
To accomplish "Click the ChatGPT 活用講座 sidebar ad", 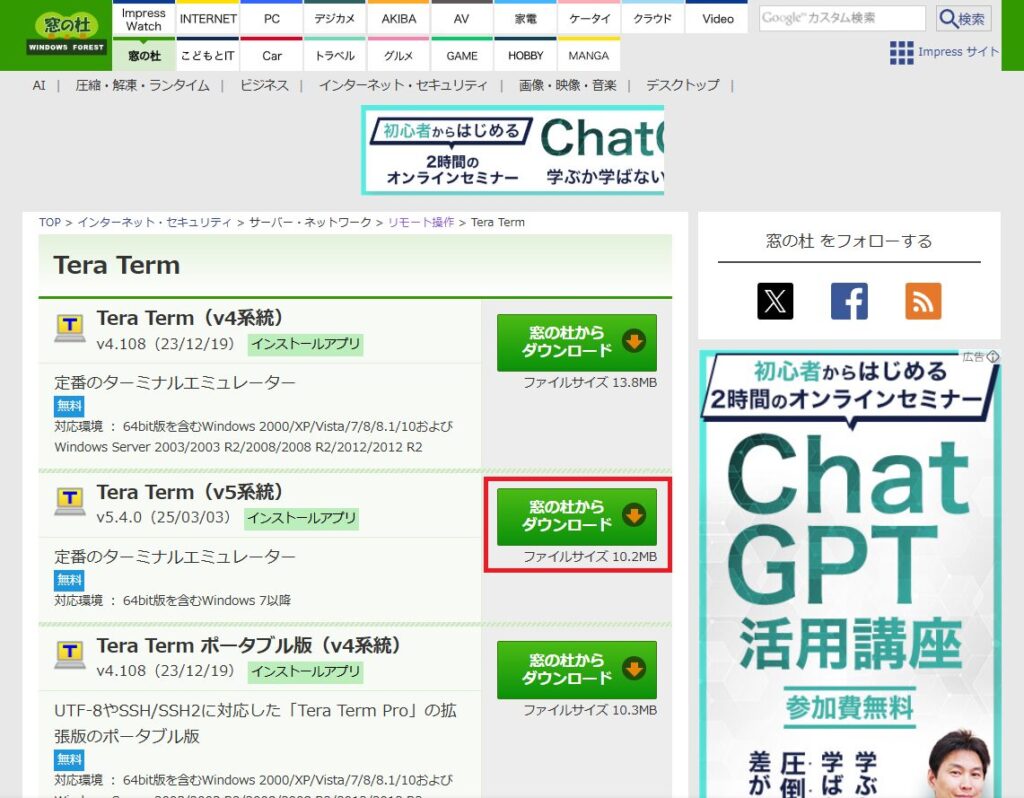I will pos(850,573).
